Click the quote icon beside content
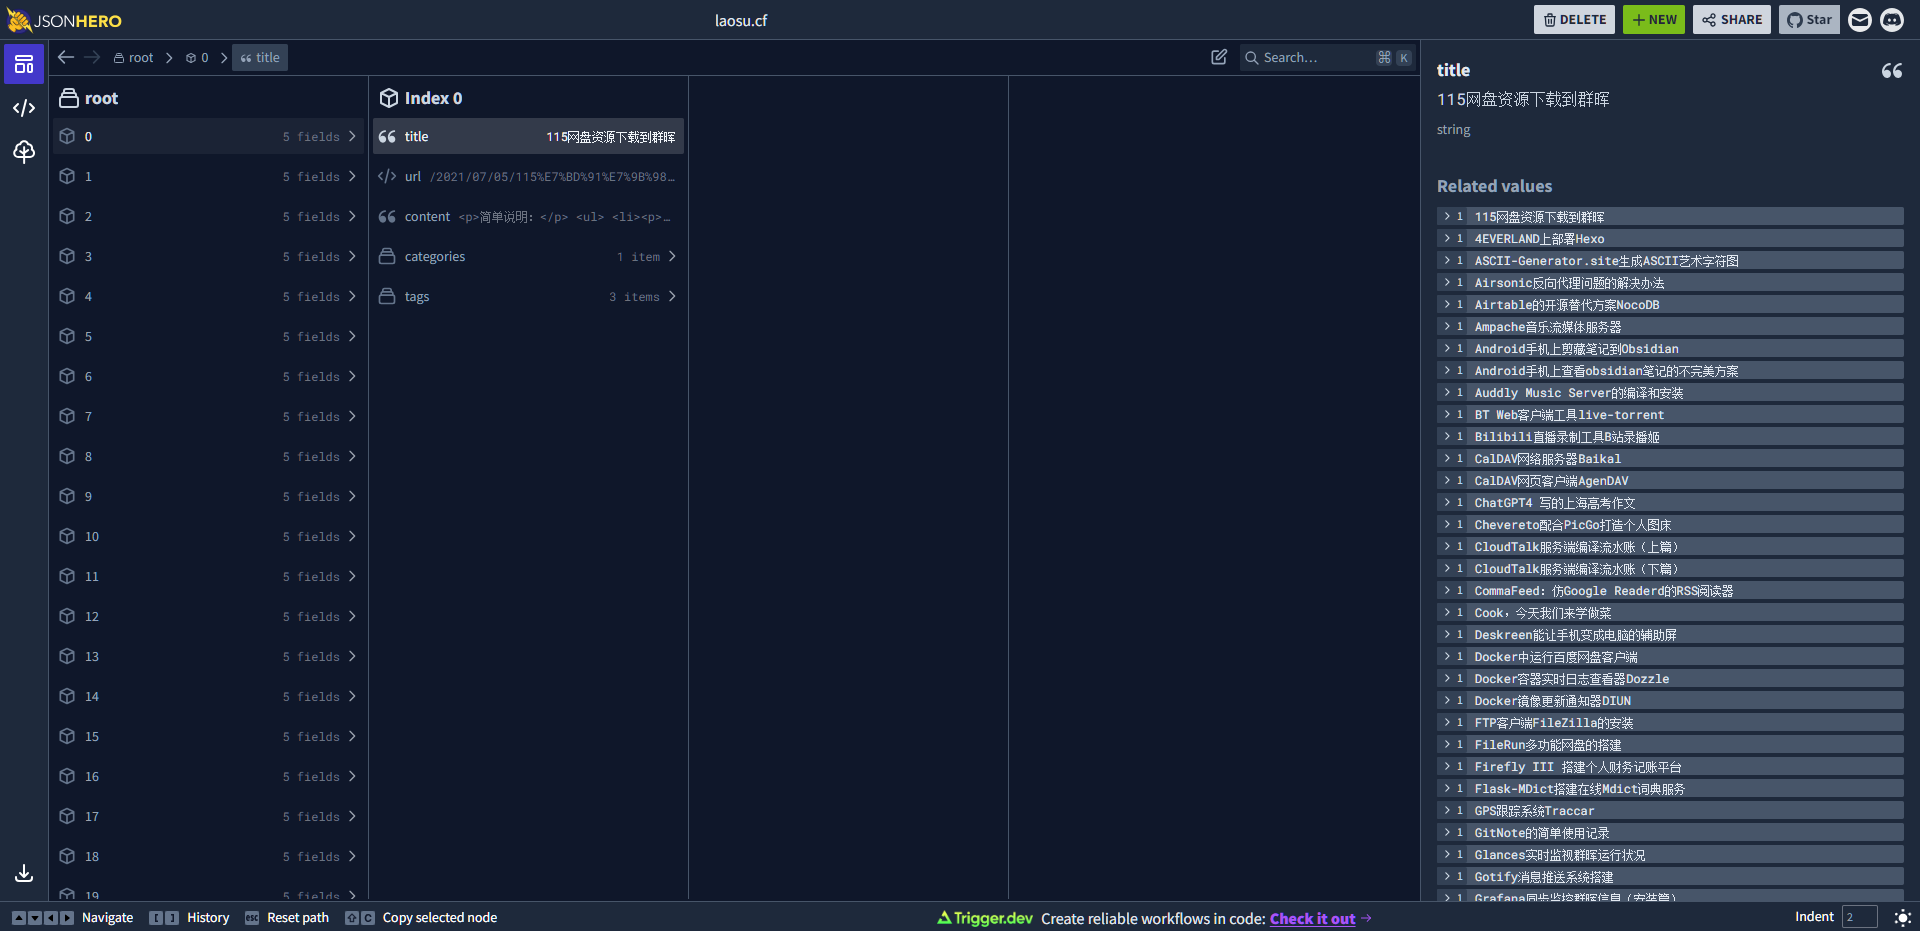 click(x=387, y=216)
